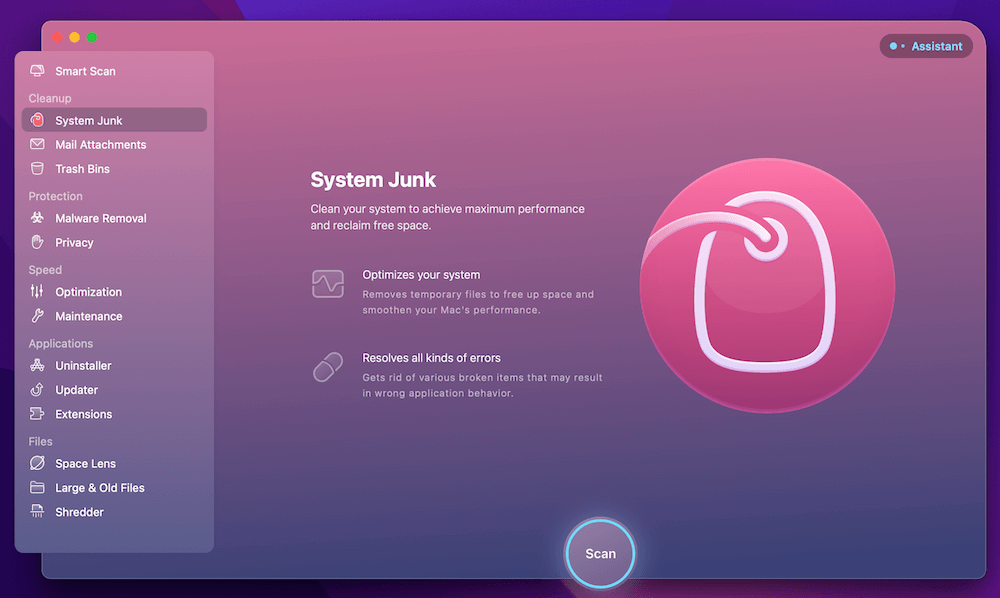Open the Maintenance tool
The height and width of the screenshot is (598, 1000).
[x=90, y=316]
